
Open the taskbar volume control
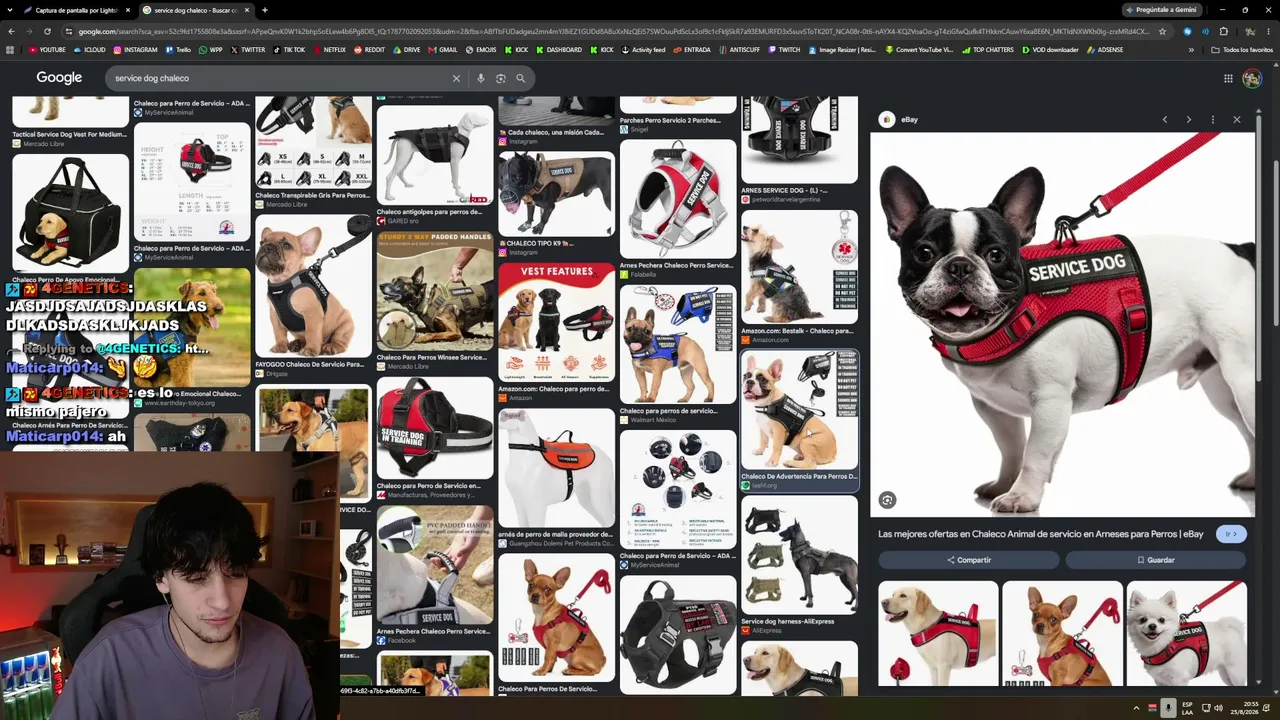pos(1219,708)
